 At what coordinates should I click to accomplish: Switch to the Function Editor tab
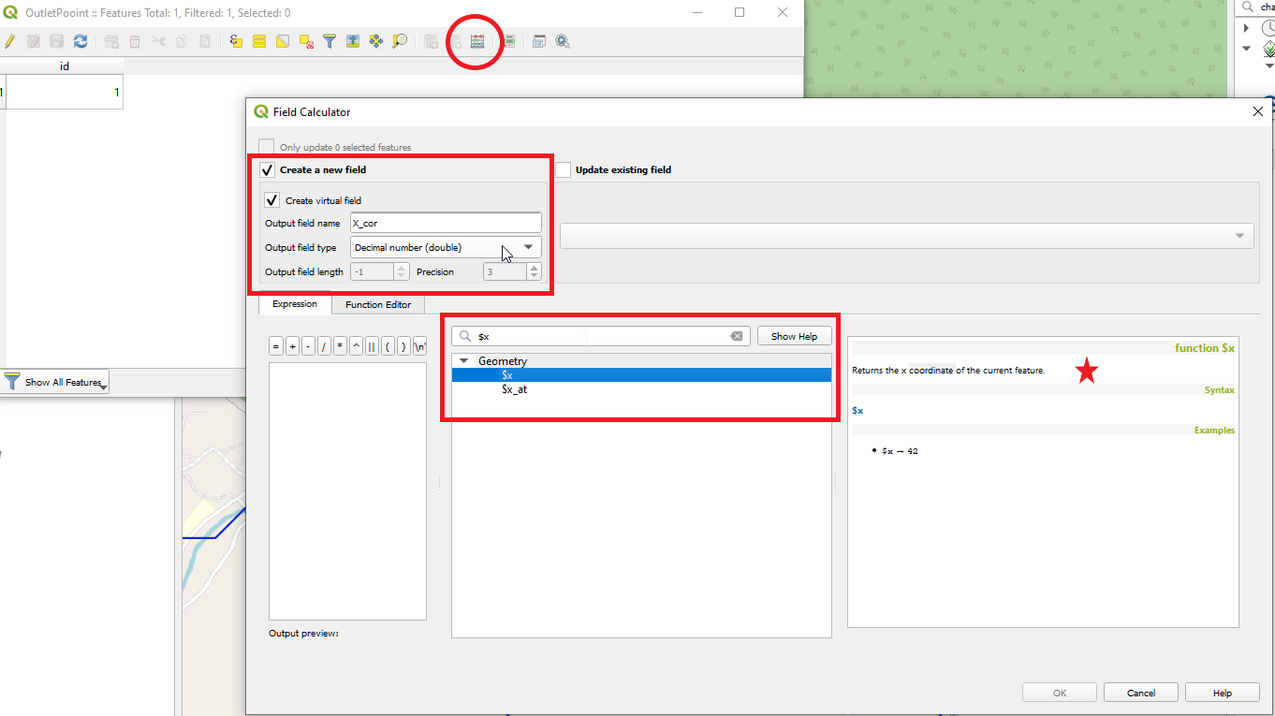[x=378, y=304]
